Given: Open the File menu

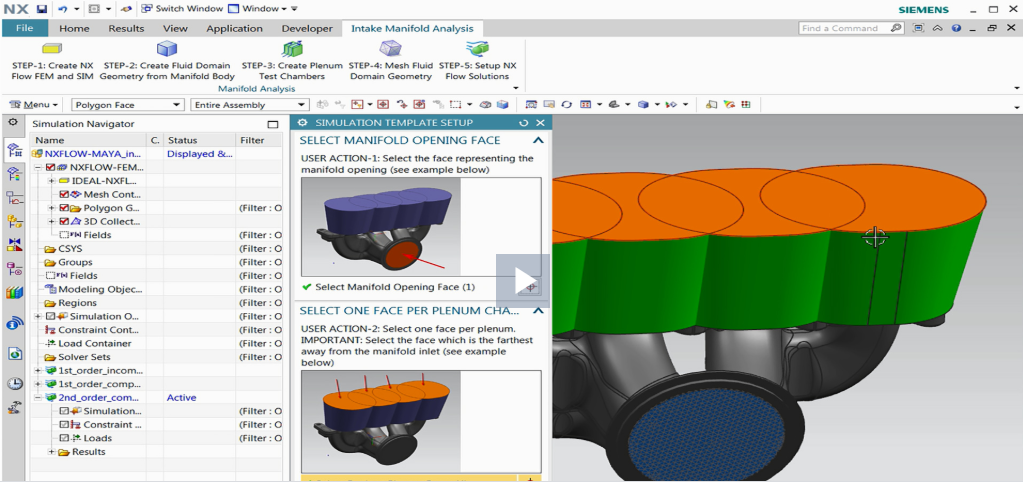Looking at the screenshot, I should click(x=25, y=28).
